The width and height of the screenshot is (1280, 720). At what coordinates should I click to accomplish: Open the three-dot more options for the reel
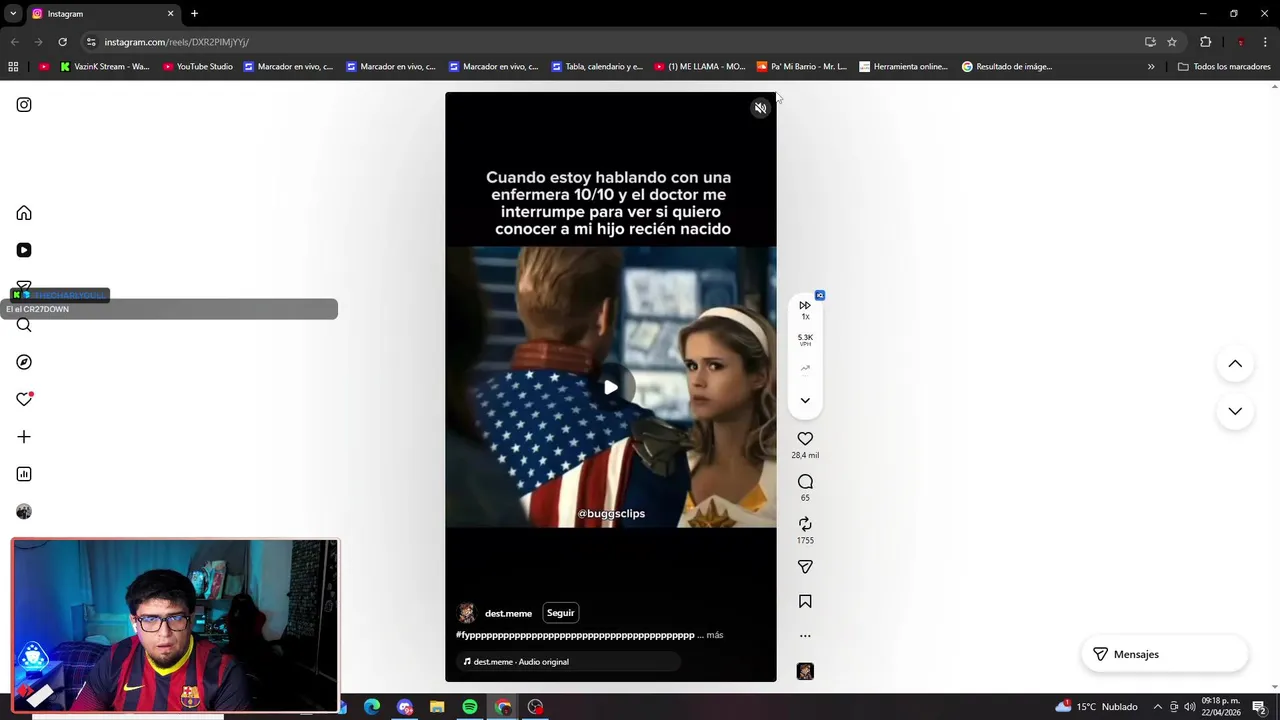(x=805, y=636)
